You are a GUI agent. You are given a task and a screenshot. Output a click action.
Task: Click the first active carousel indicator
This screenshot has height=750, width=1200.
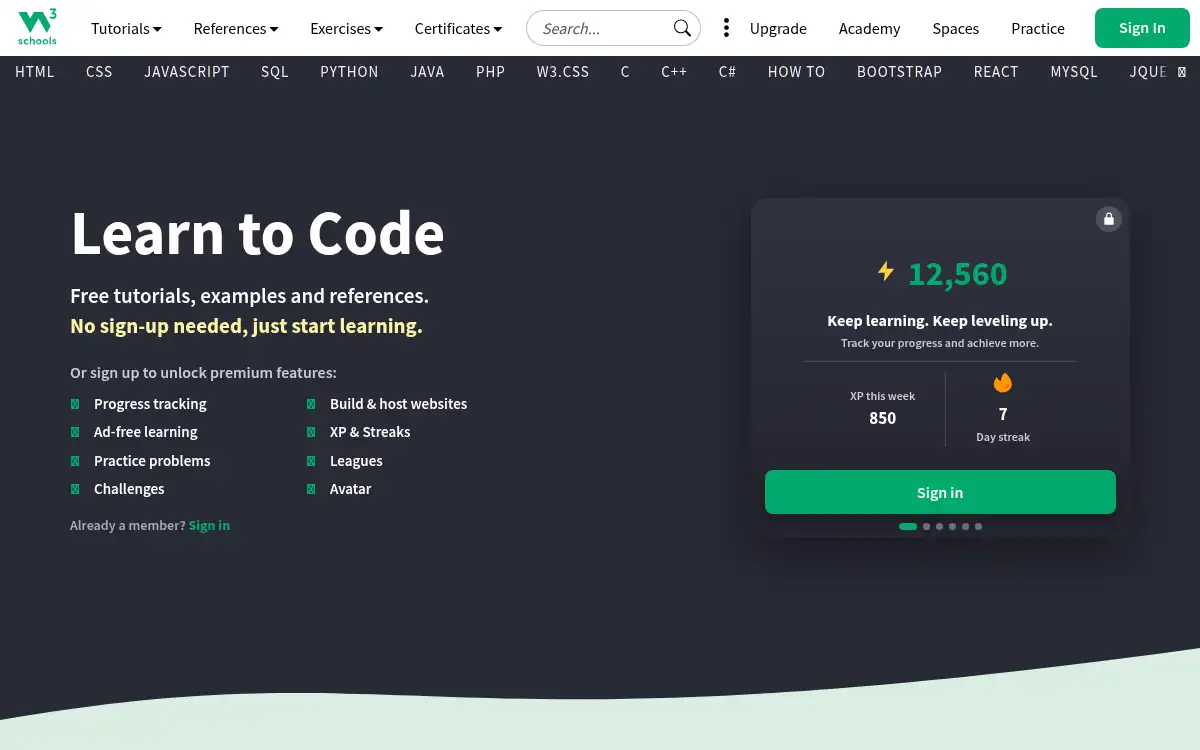(x=908, y=526)
